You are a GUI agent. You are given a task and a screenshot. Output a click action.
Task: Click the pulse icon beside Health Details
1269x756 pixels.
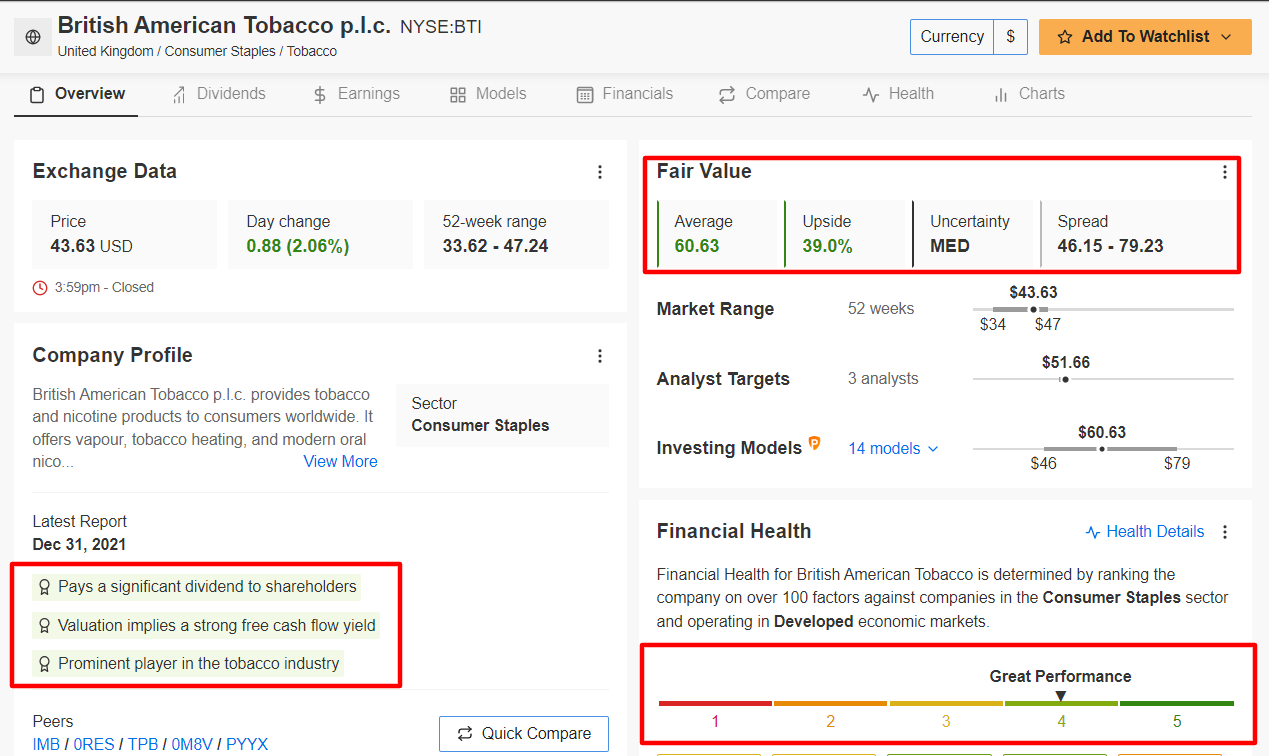(1093, 532)
